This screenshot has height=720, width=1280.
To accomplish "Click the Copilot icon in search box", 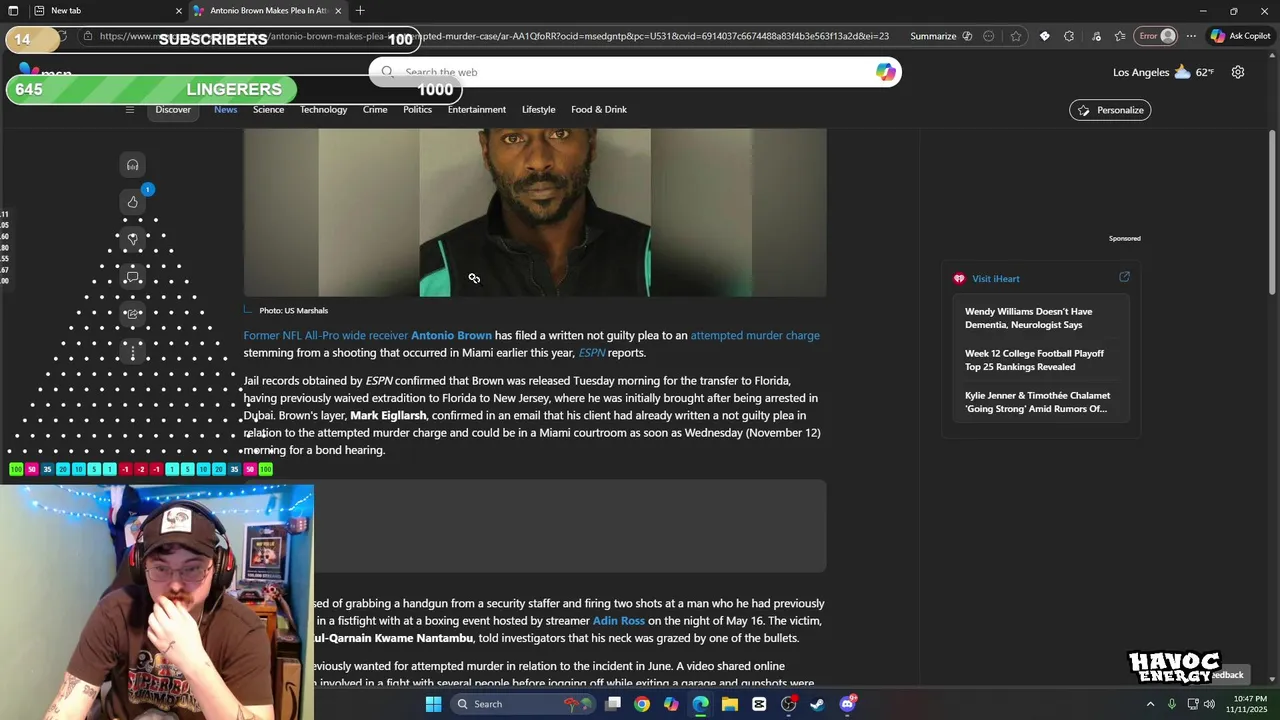I will 885,72.
